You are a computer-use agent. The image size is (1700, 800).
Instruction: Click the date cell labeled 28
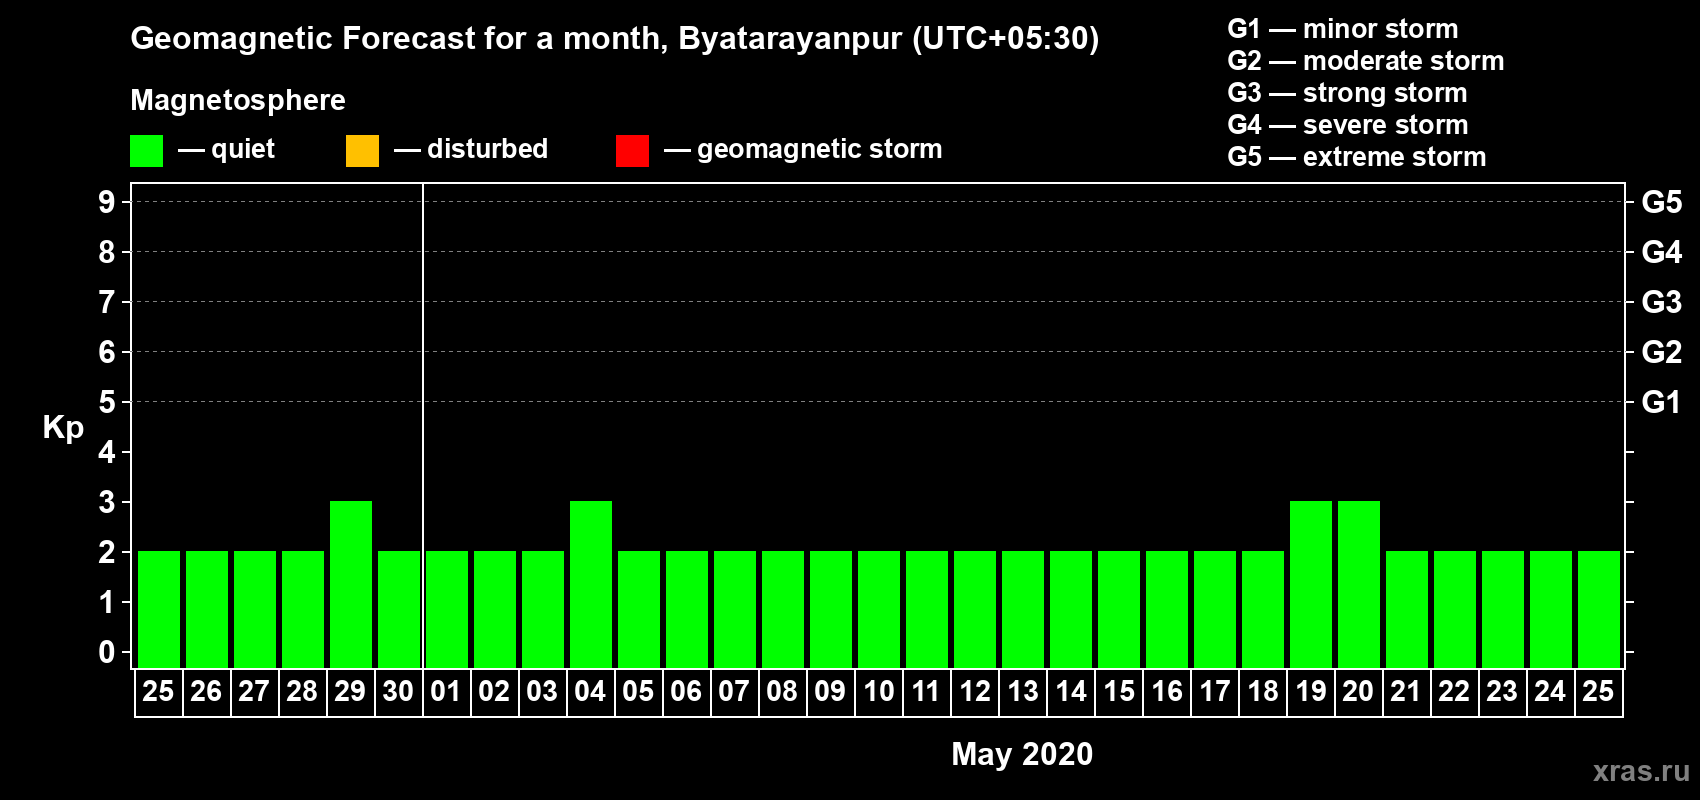302,692
